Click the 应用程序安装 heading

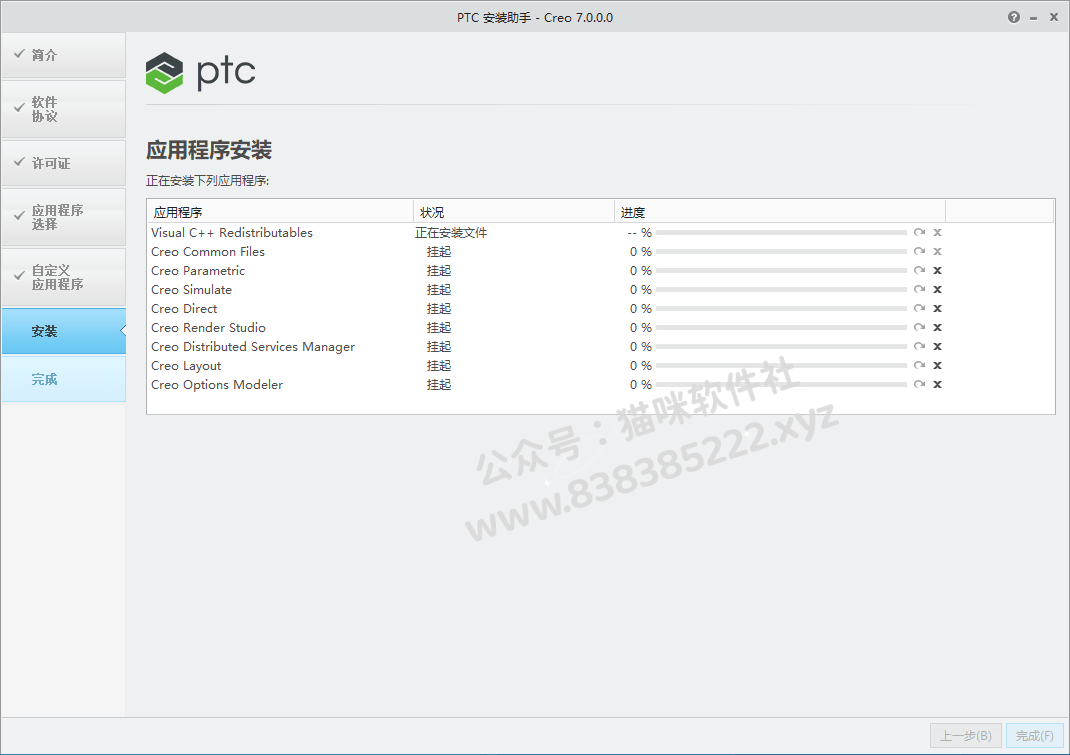[x=209, y=150]
